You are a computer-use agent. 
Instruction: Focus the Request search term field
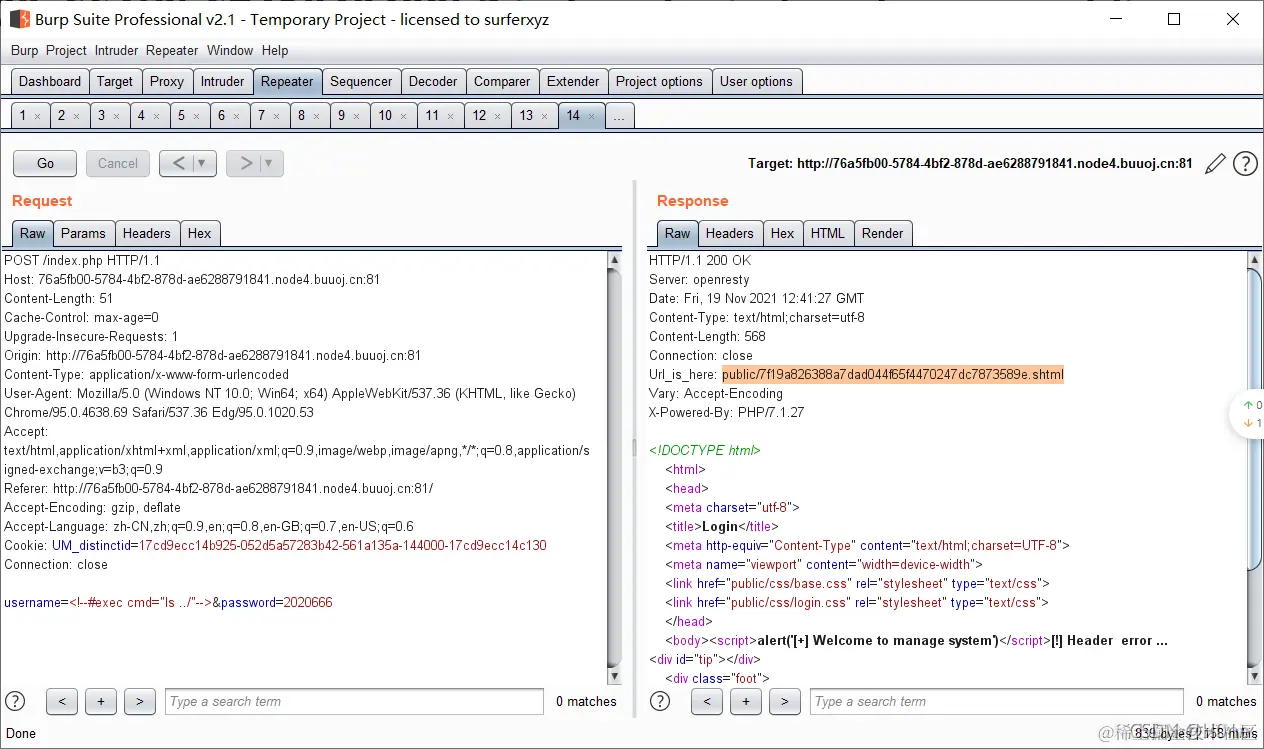click(354, 701)
